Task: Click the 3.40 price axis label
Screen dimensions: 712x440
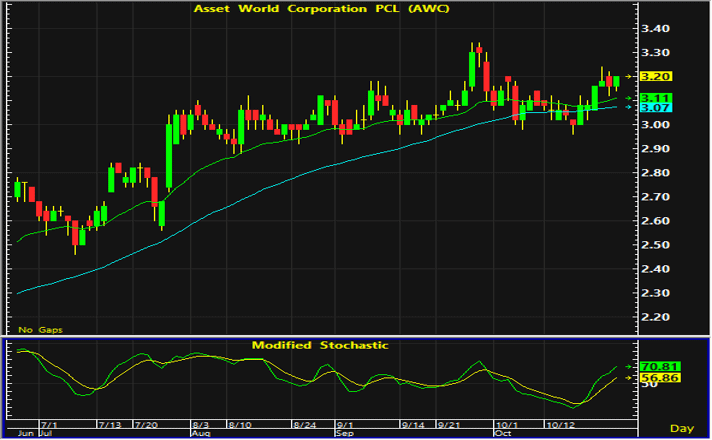Action: click(655, 29)
